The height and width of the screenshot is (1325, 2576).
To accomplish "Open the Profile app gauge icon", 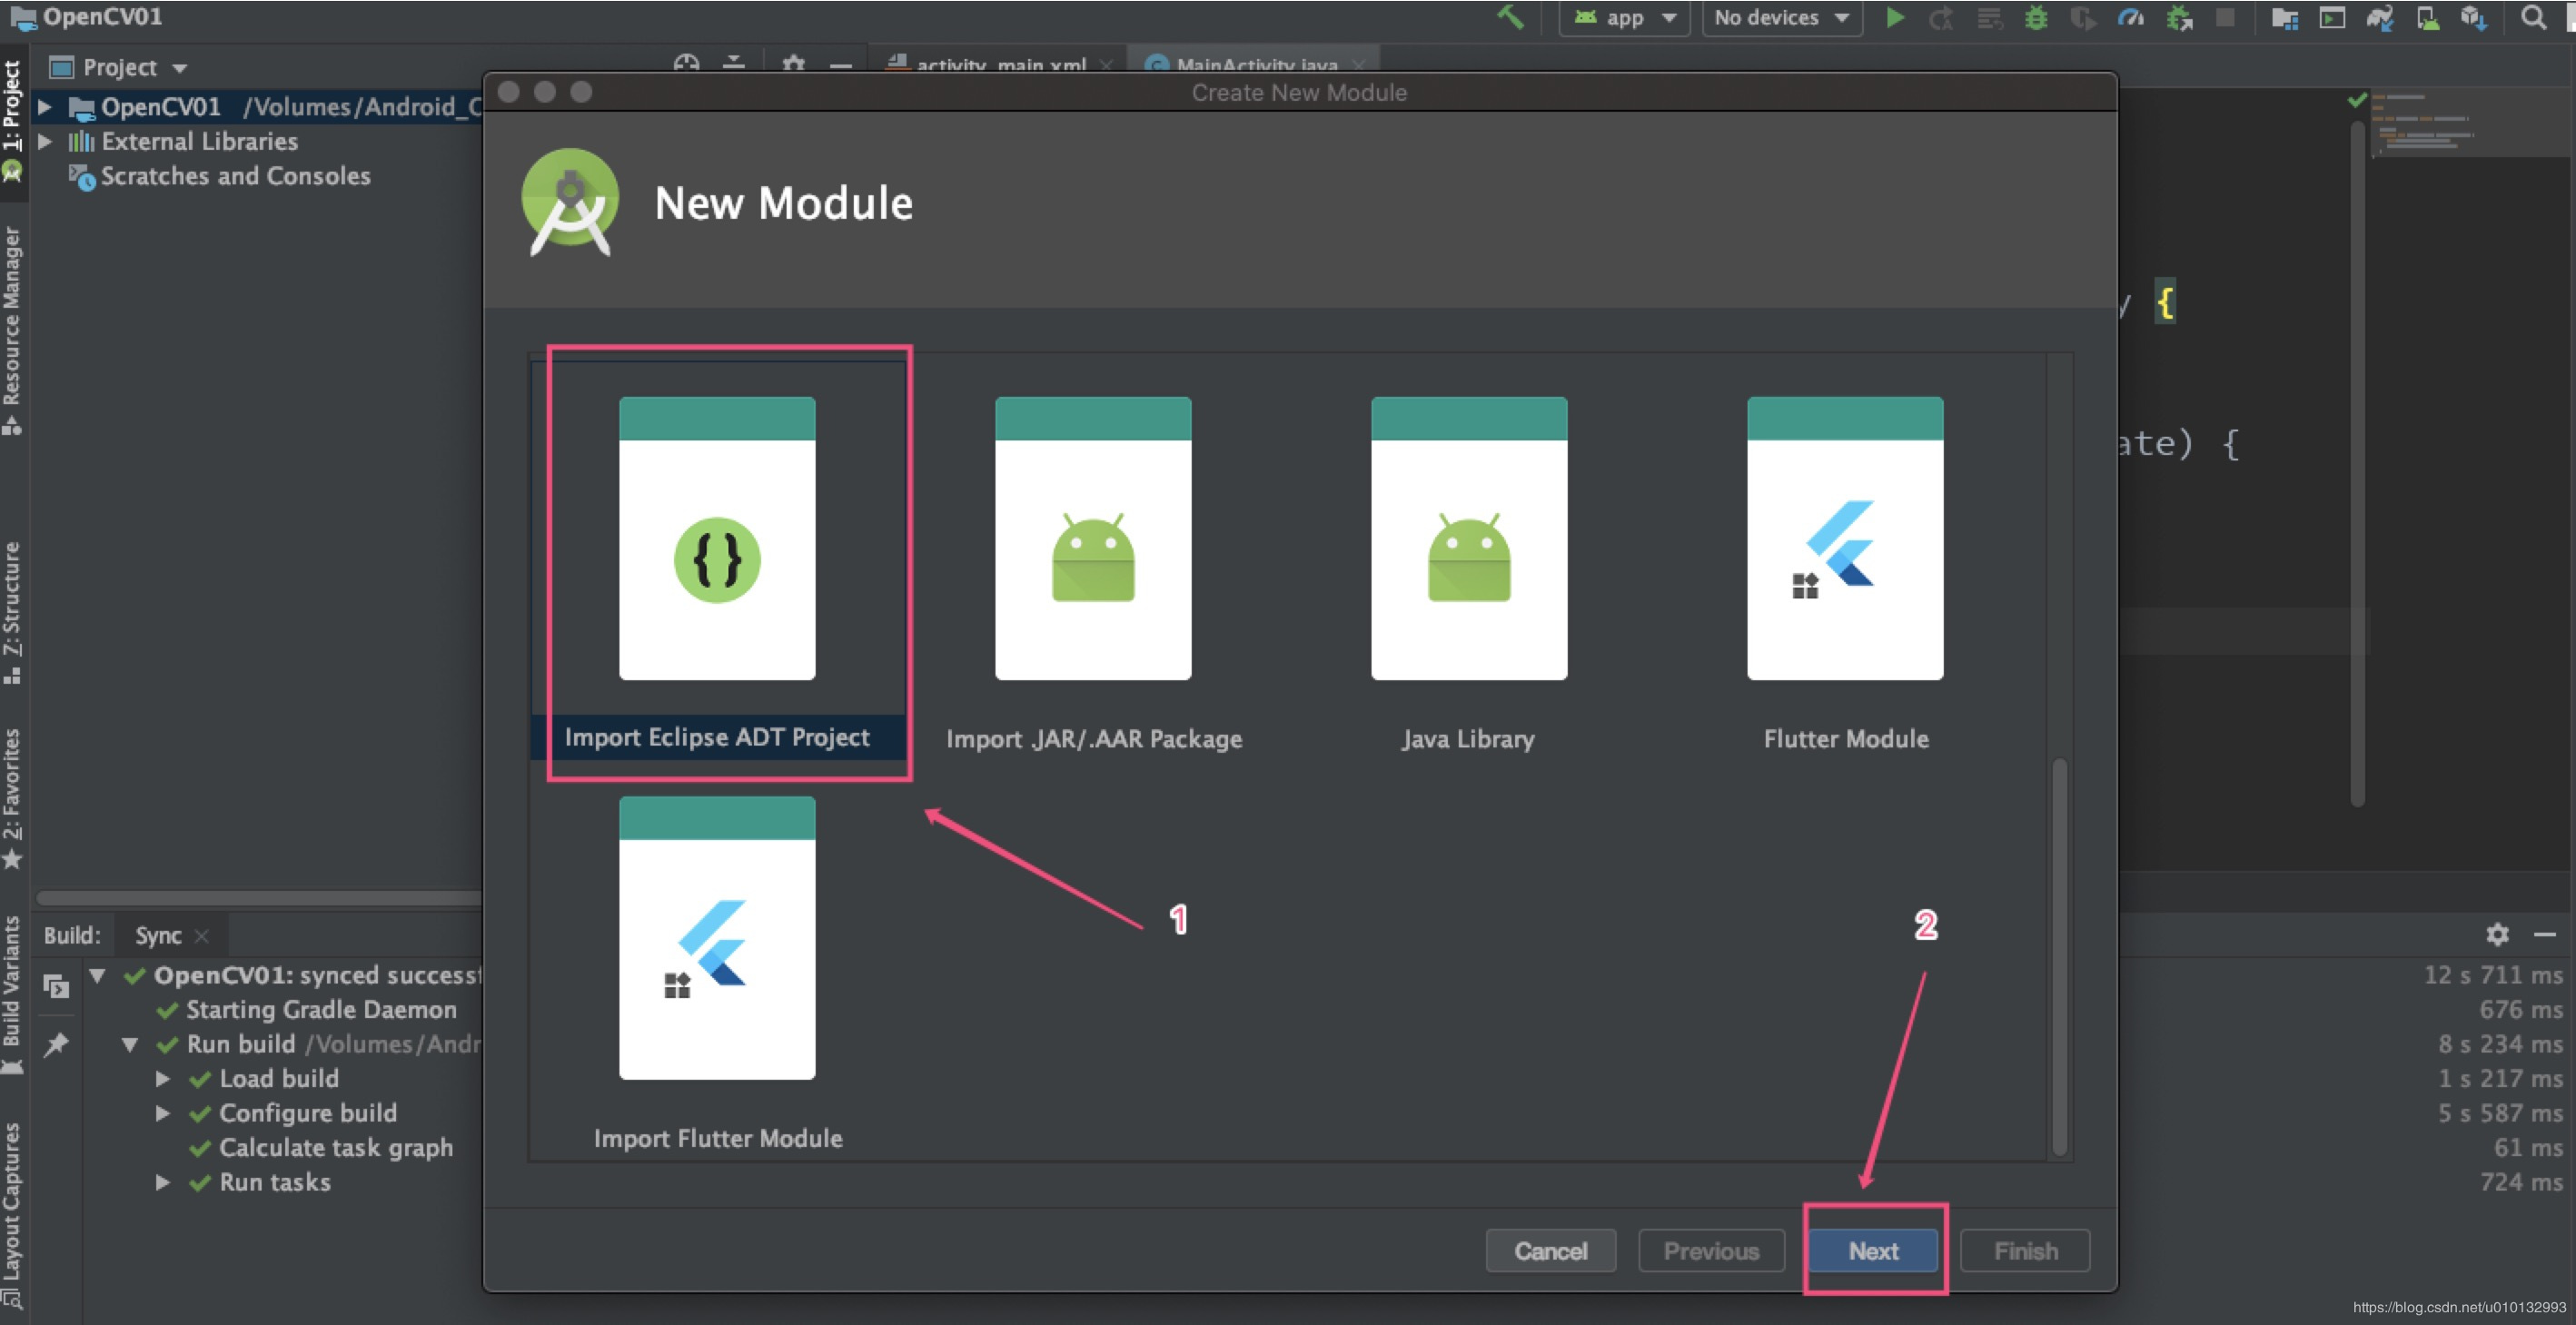I will (x=2131, y=18).
